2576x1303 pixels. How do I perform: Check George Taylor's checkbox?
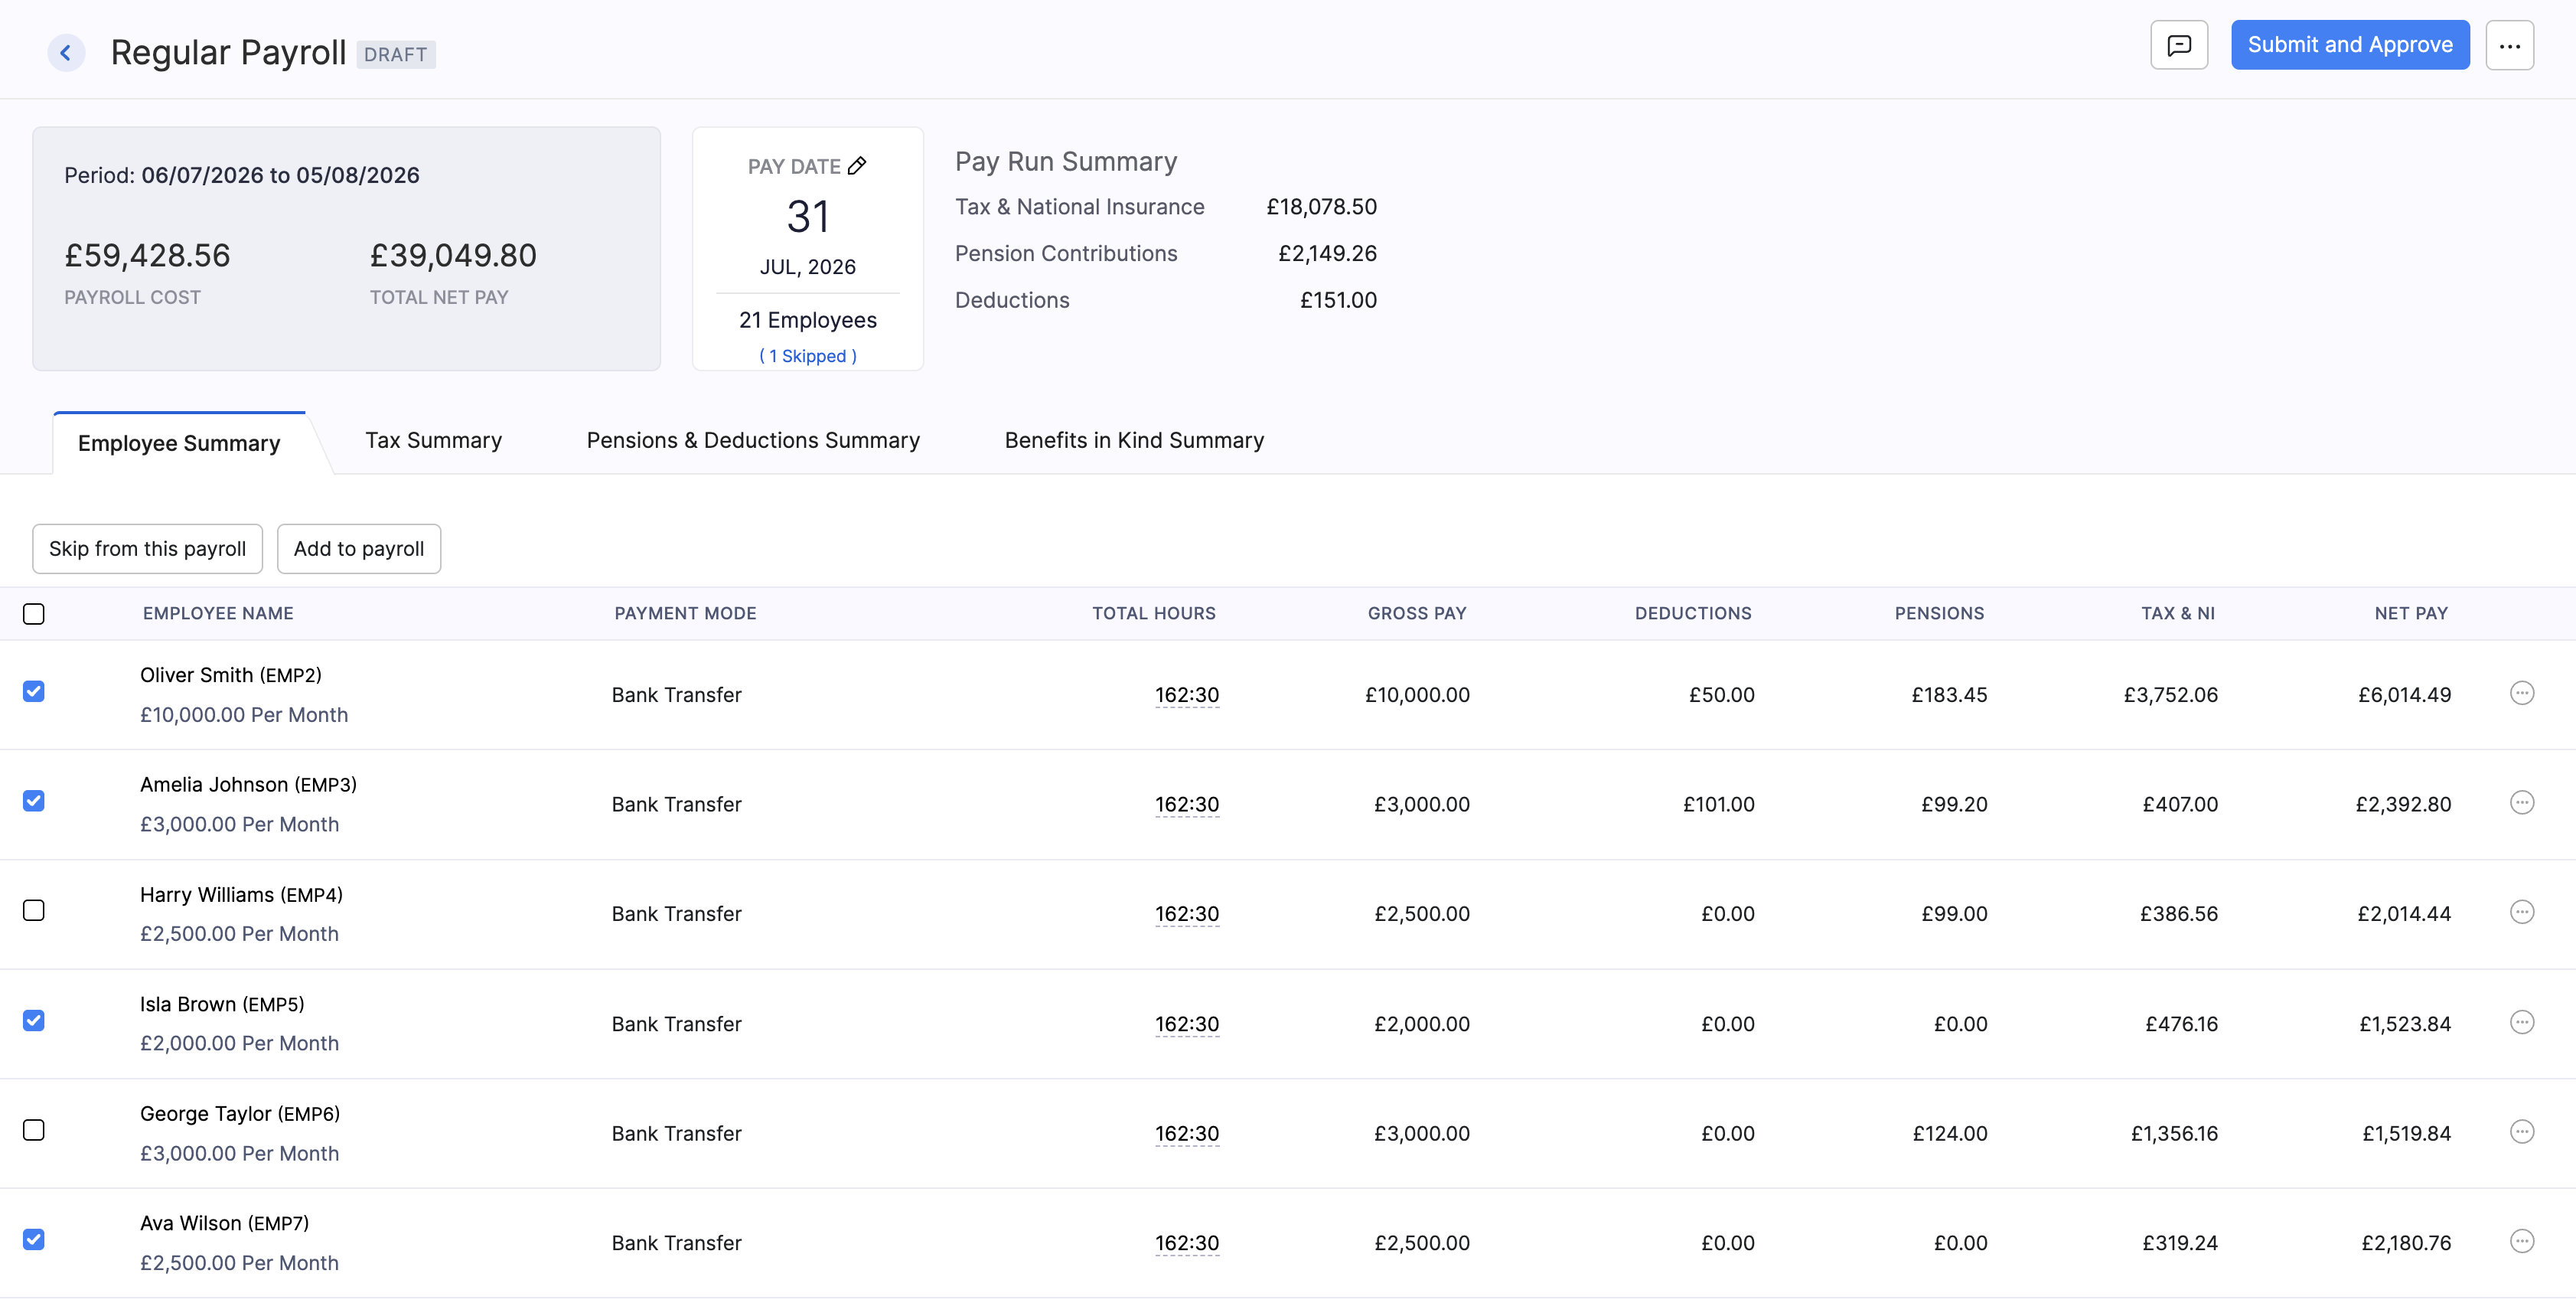pyautogui.click(x=34, y=1130)
